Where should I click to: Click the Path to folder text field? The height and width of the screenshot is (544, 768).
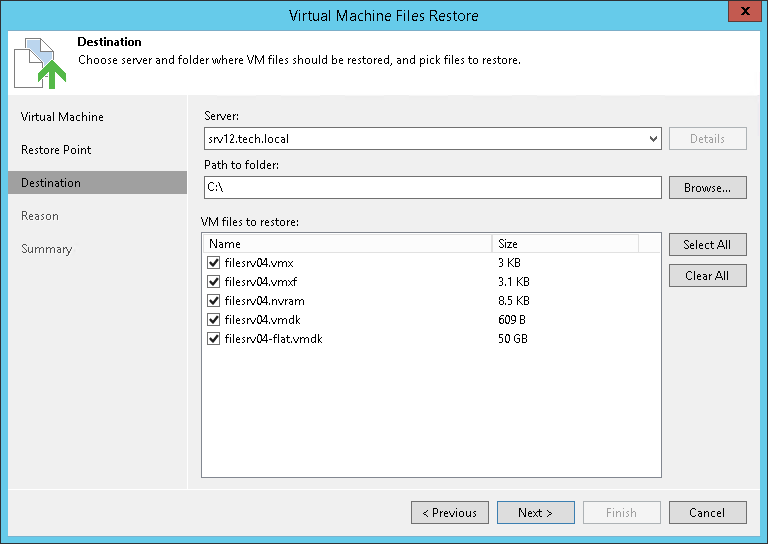(x=432, y=188)
